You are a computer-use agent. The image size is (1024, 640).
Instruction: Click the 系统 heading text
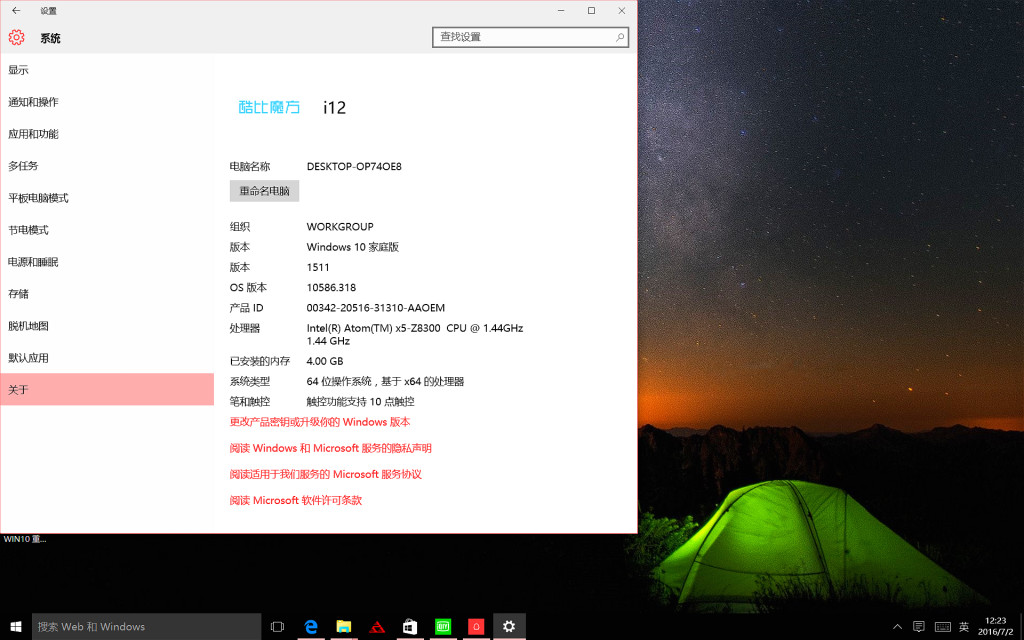[x=50, y=38]
